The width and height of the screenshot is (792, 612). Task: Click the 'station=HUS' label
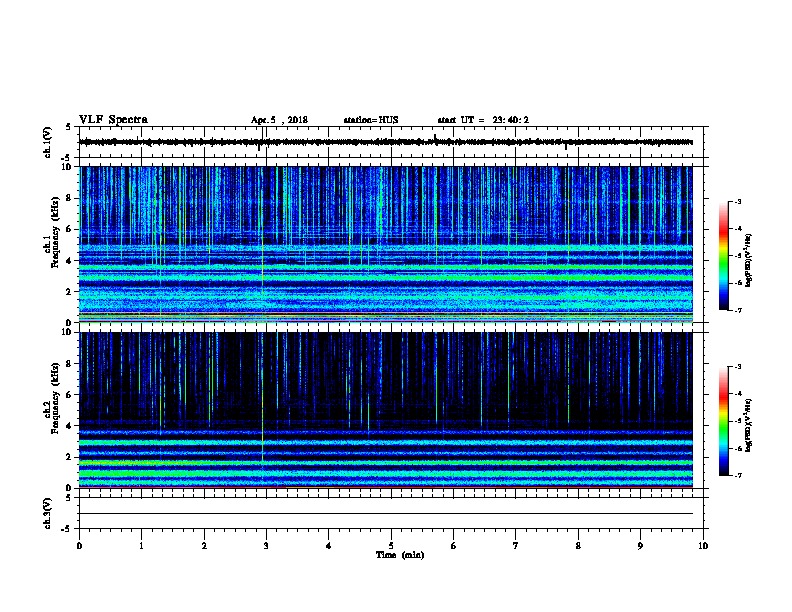371,120
